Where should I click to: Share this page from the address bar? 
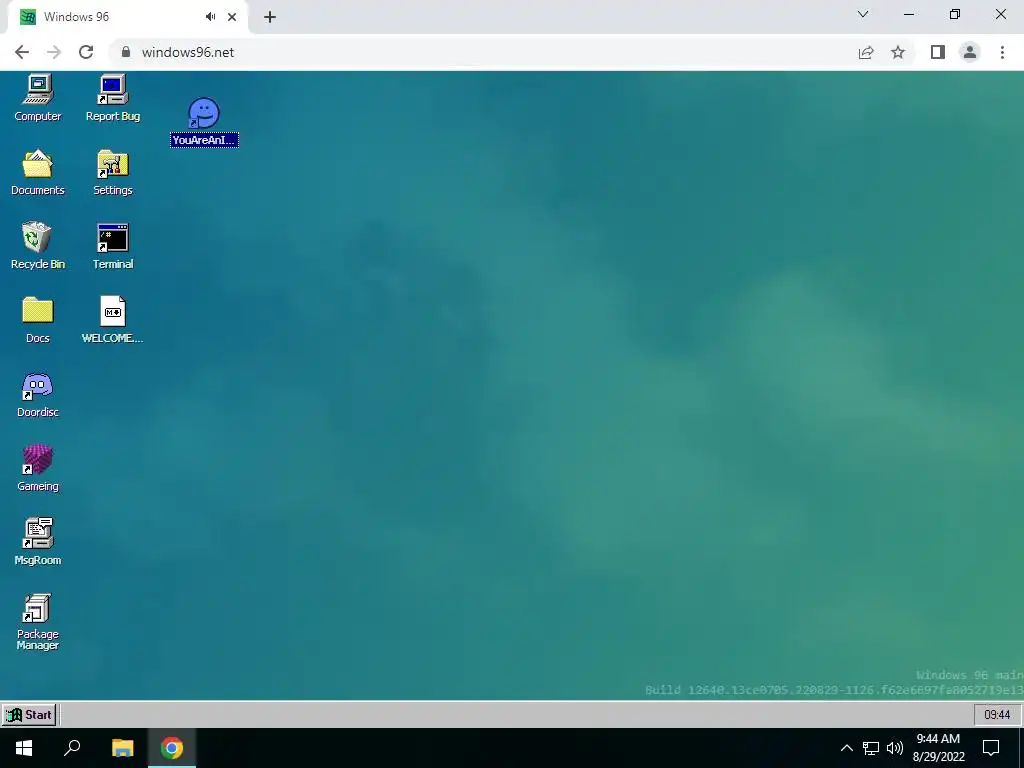pyautogui.click(x=866, y=52)
